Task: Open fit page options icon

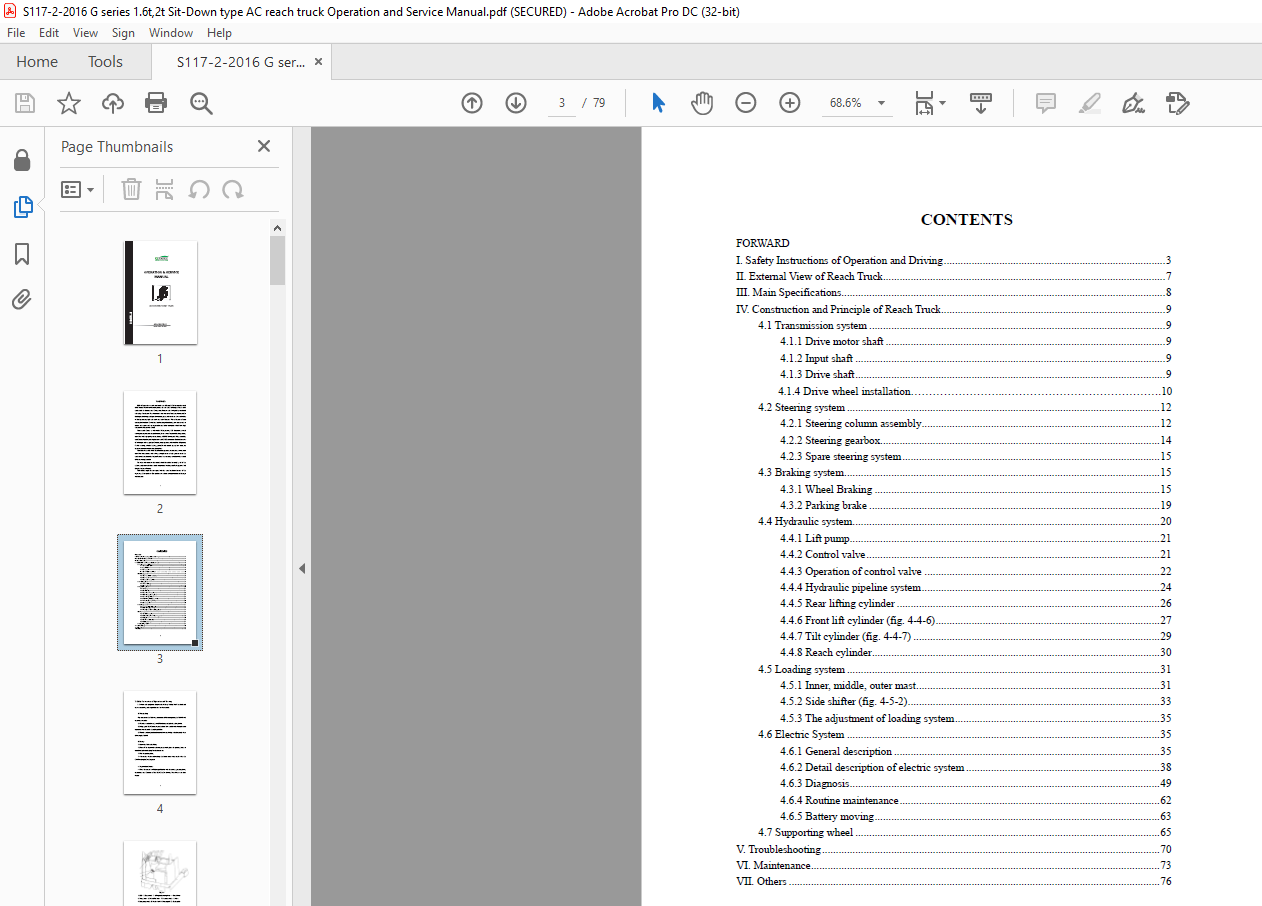Action: pyautogui.click(x=930, y=103)
